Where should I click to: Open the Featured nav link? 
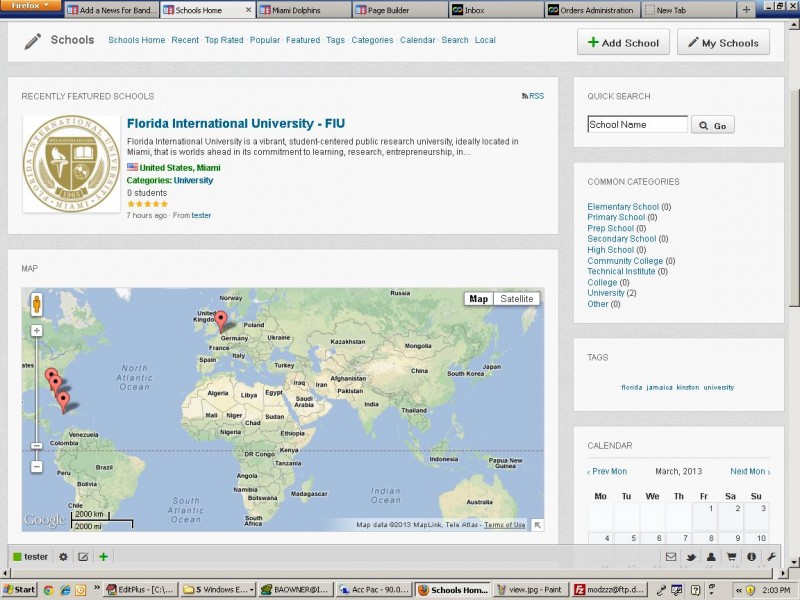[x=303, y=40]
